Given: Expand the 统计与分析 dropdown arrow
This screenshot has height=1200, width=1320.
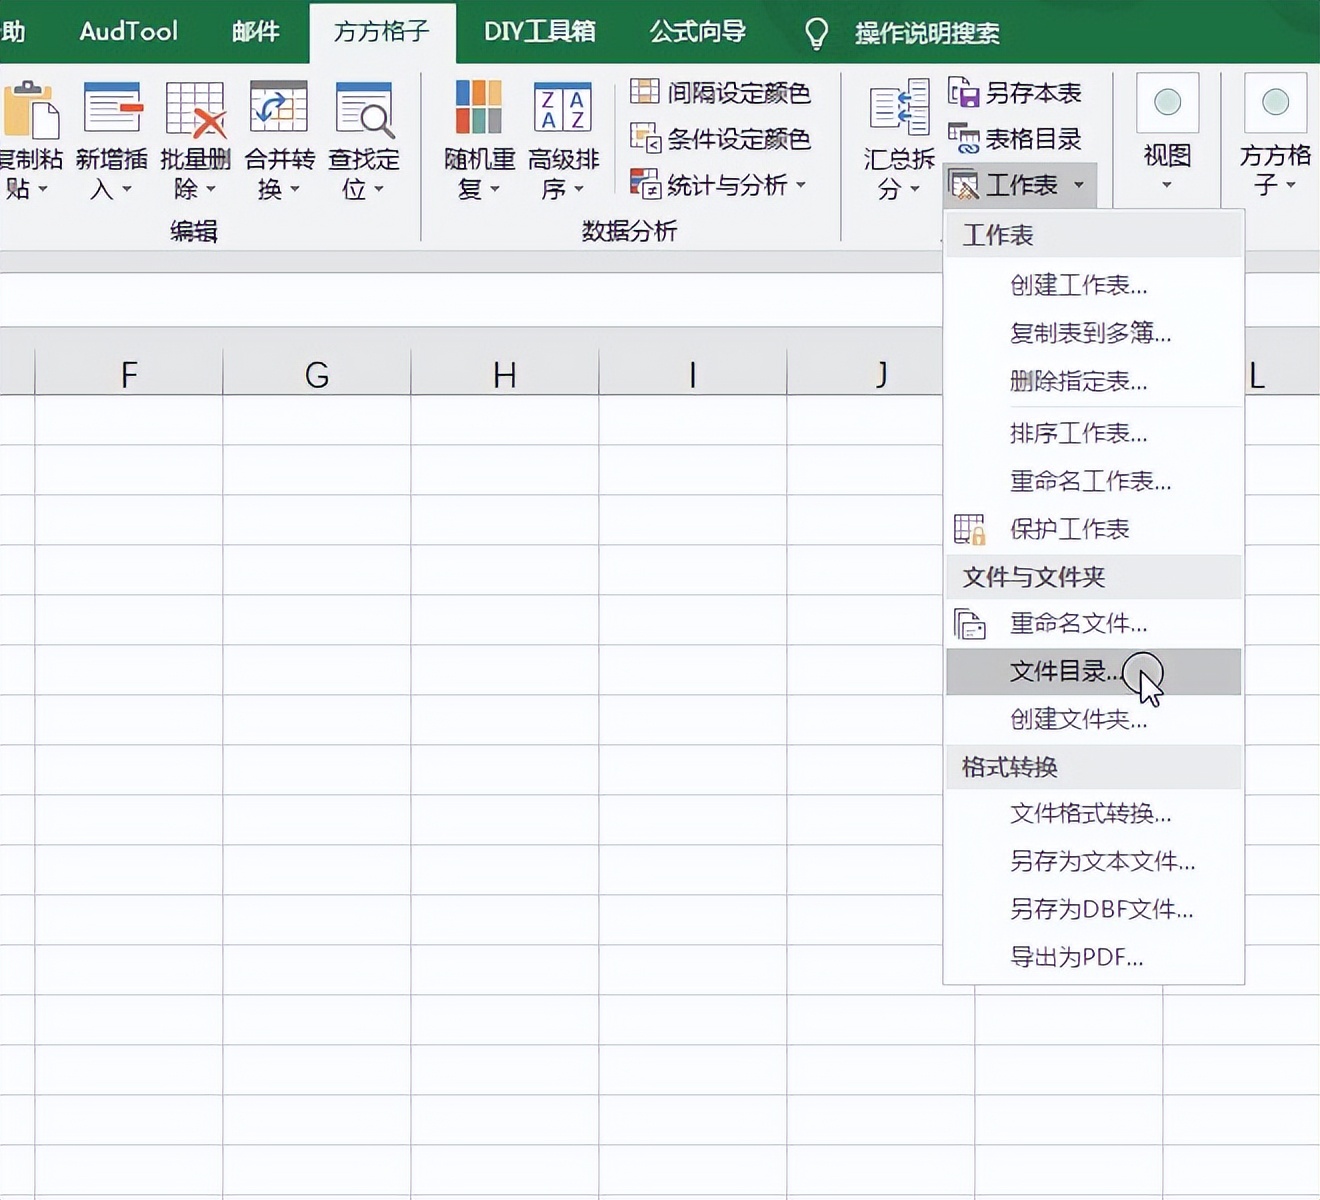Looking at the screenshot, I should coord(803,185).
